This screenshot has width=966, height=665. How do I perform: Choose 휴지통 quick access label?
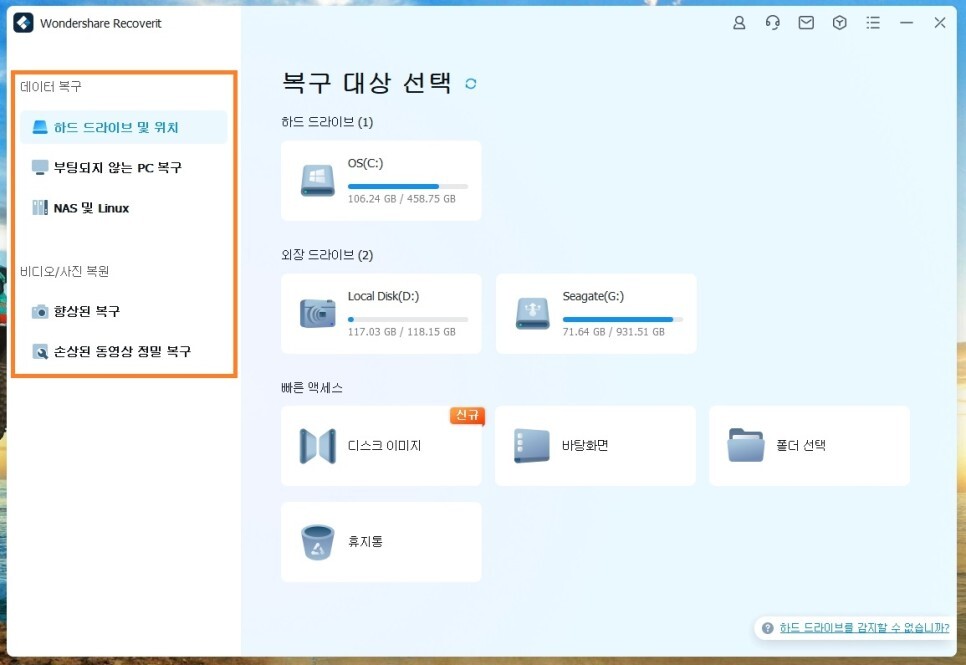tap(365, 541)
